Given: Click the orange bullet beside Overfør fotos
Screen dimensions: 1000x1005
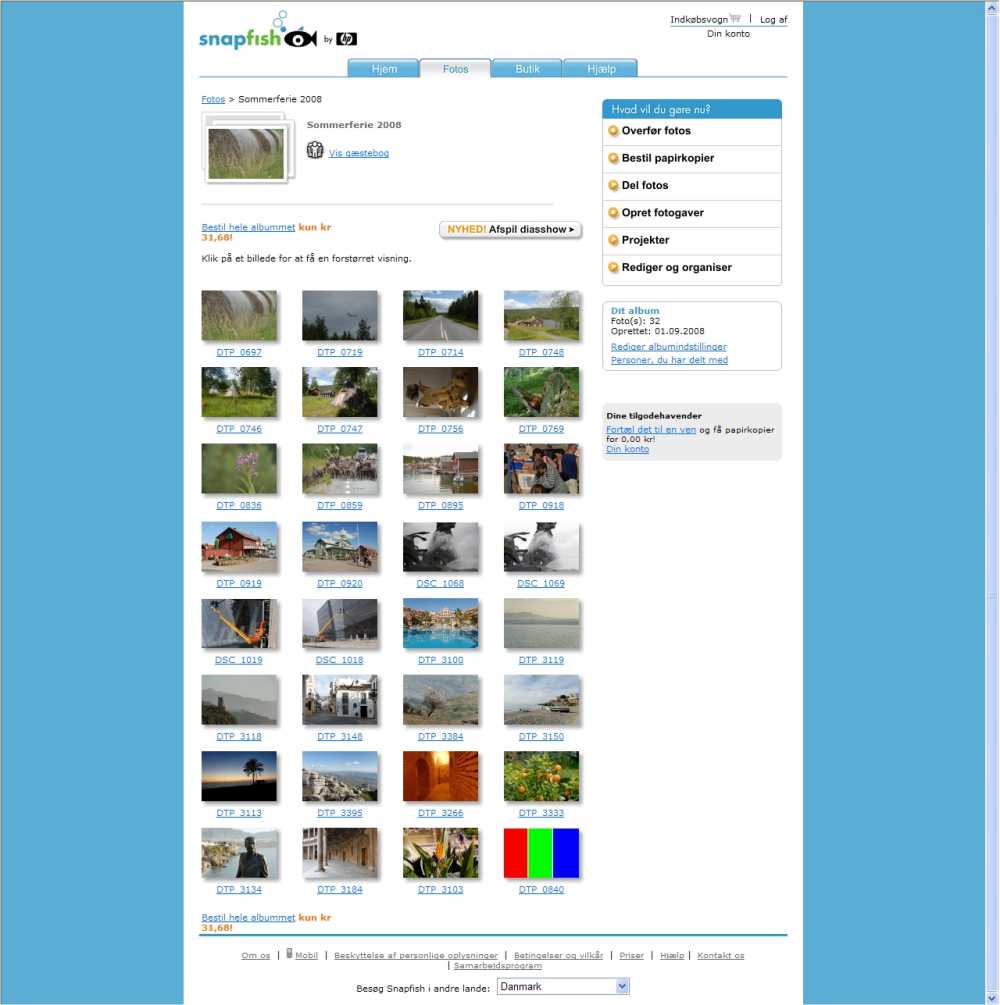Looking at the screenshot, I should point(613,131).
